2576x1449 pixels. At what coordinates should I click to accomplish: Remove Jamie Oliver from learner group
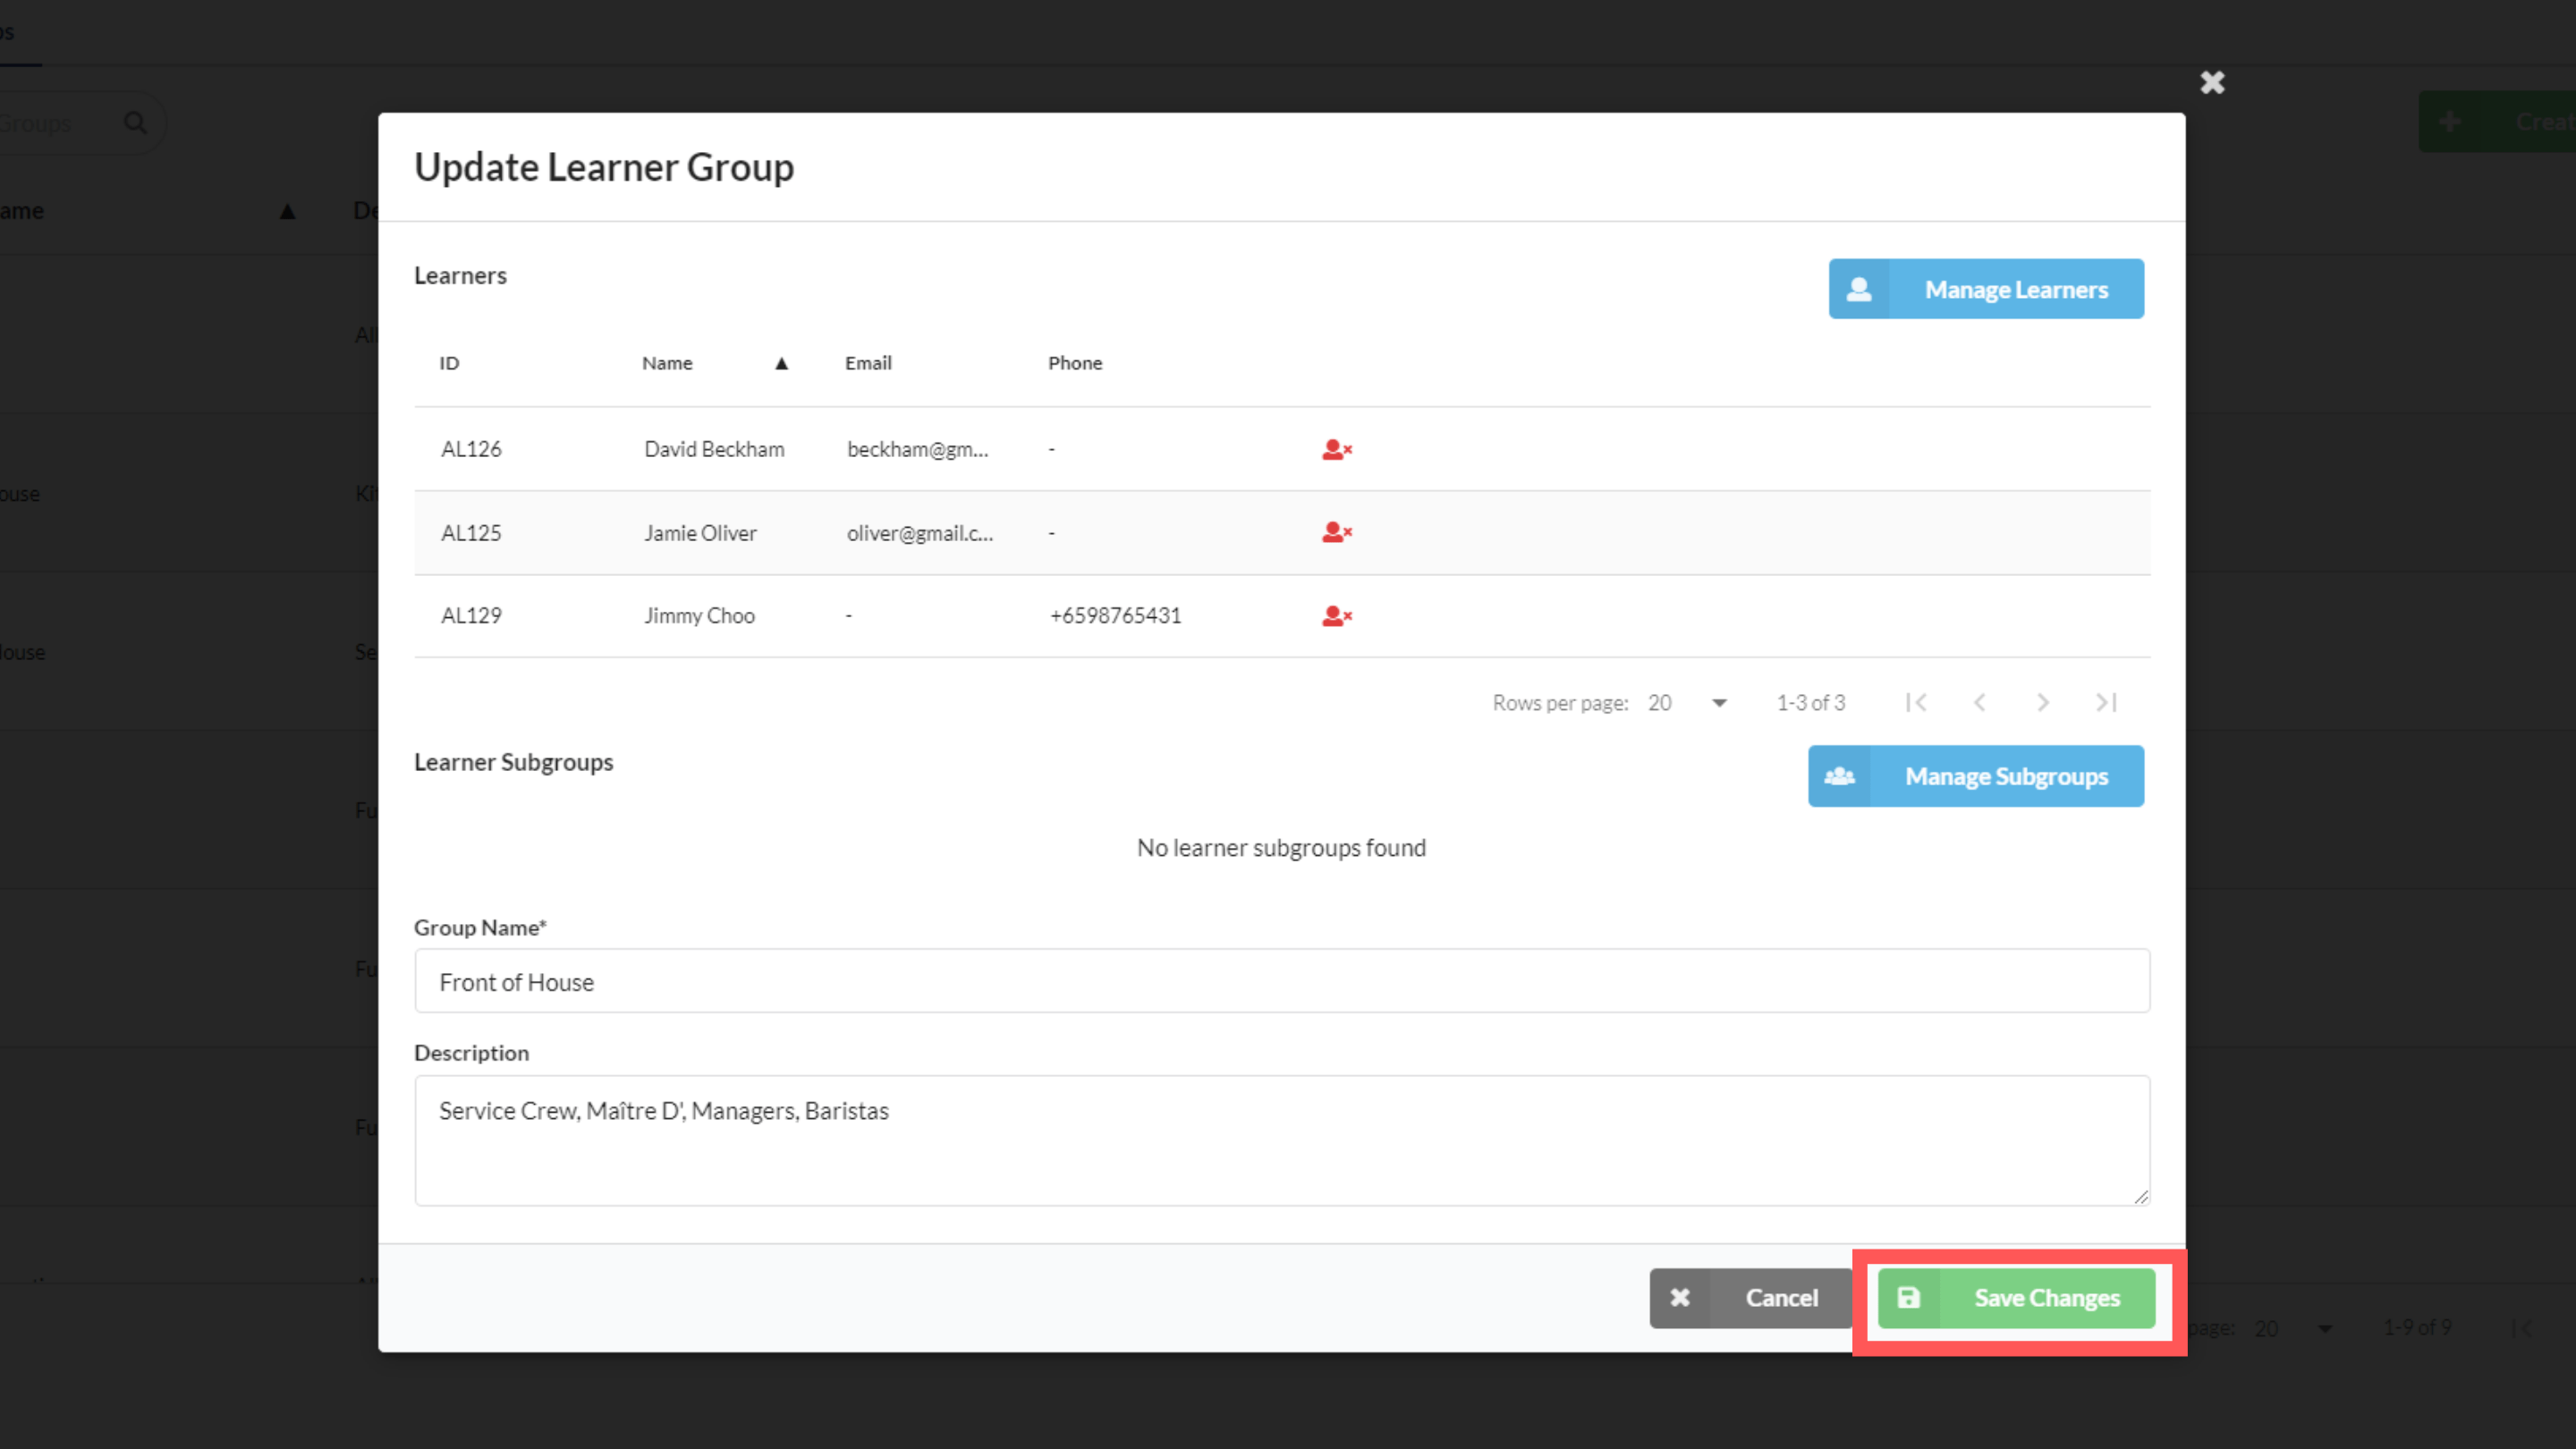[1336, 532]
